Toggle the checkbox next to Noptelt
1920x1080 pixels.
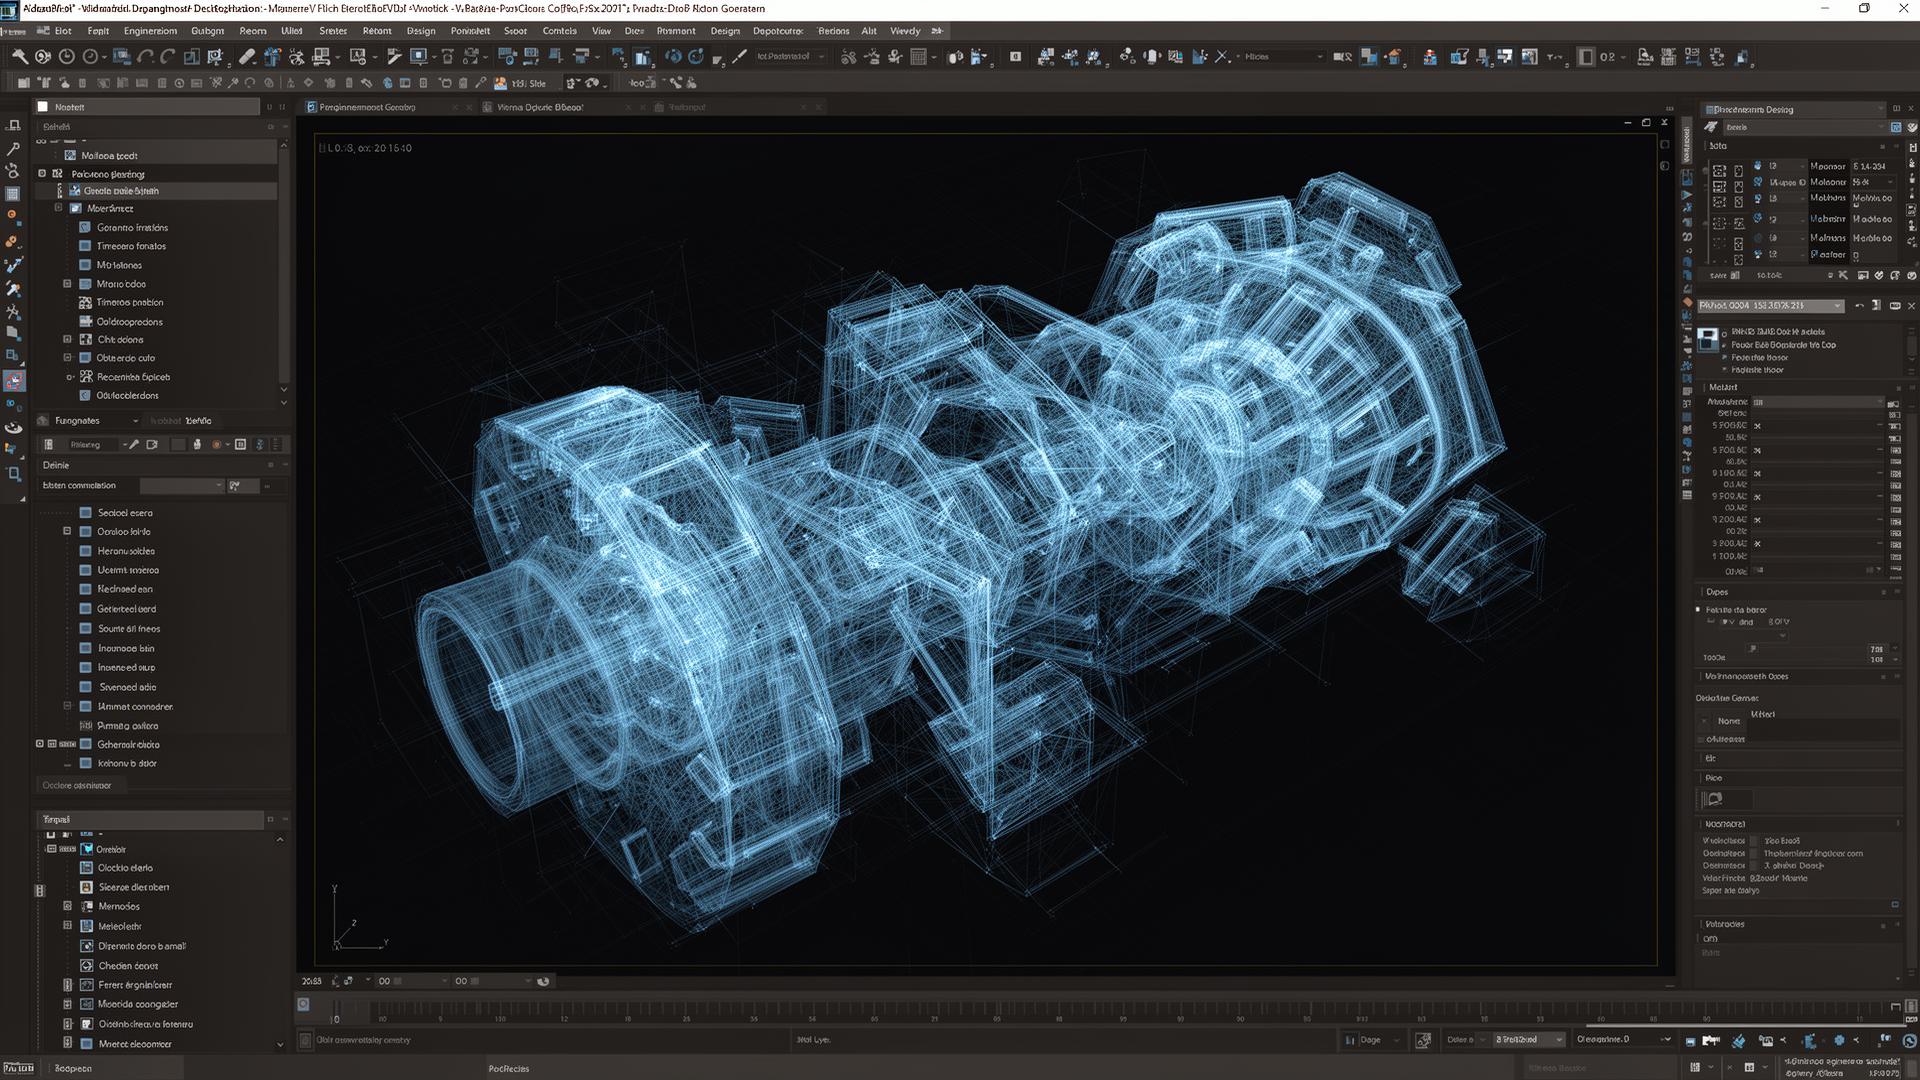[x=42, y=107]
